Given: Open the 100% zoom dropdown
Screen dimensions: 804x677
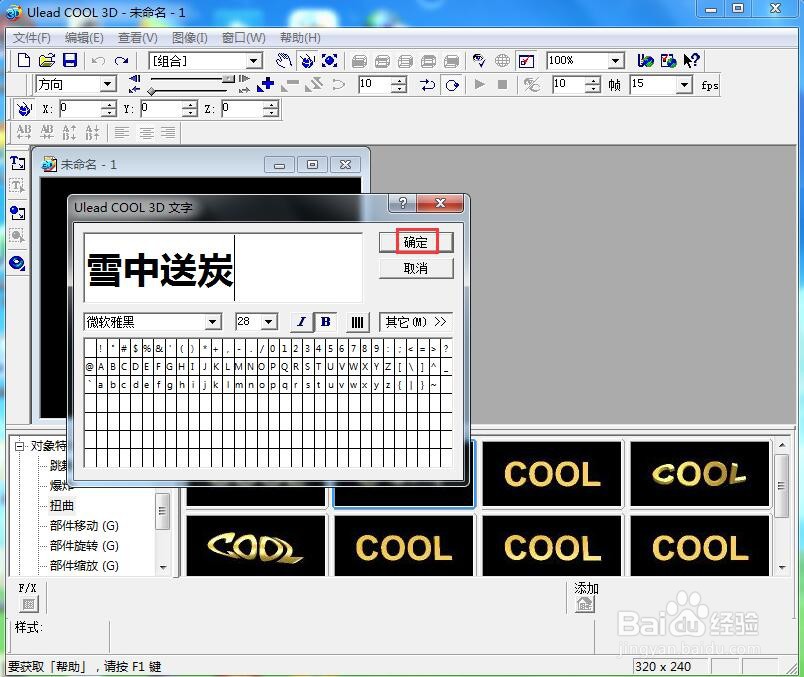Looking at the screenshot, I should coord(615,61).
